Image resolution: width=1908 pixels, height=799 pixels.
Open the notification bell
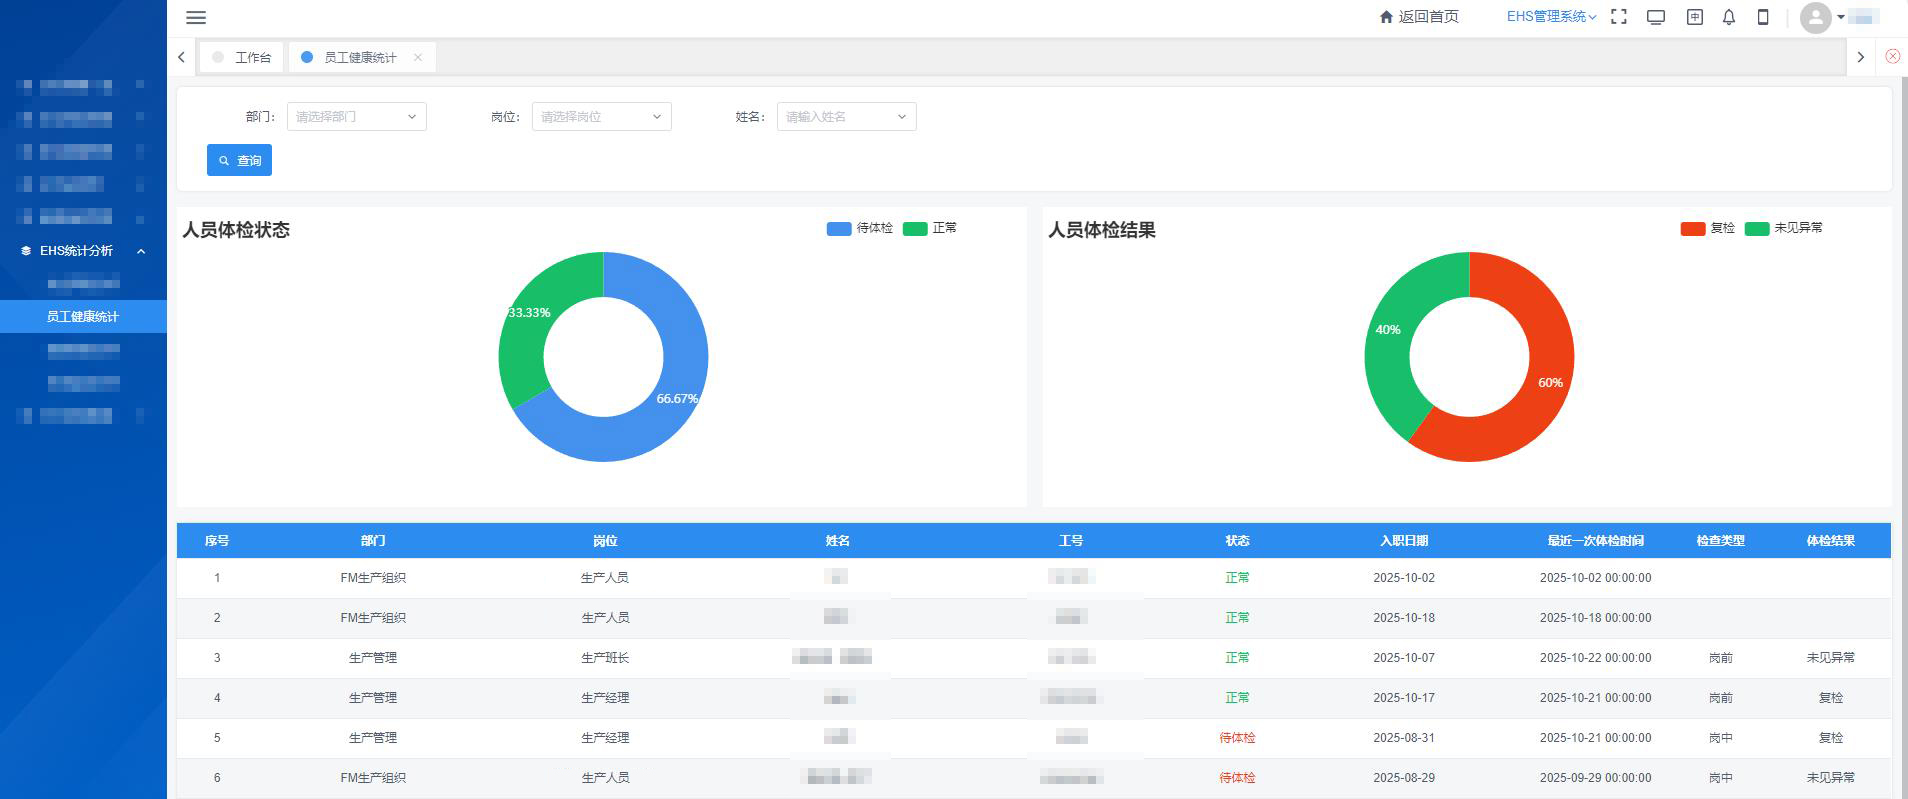coord(1729,17)
